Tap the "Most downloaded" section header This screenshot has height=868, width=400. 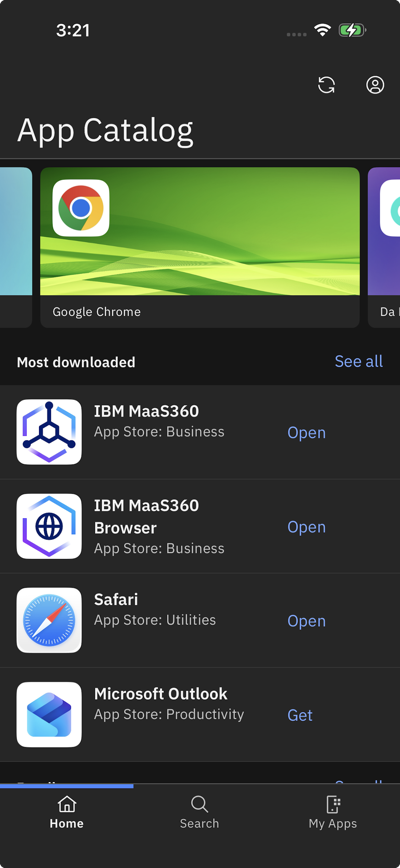76,362
